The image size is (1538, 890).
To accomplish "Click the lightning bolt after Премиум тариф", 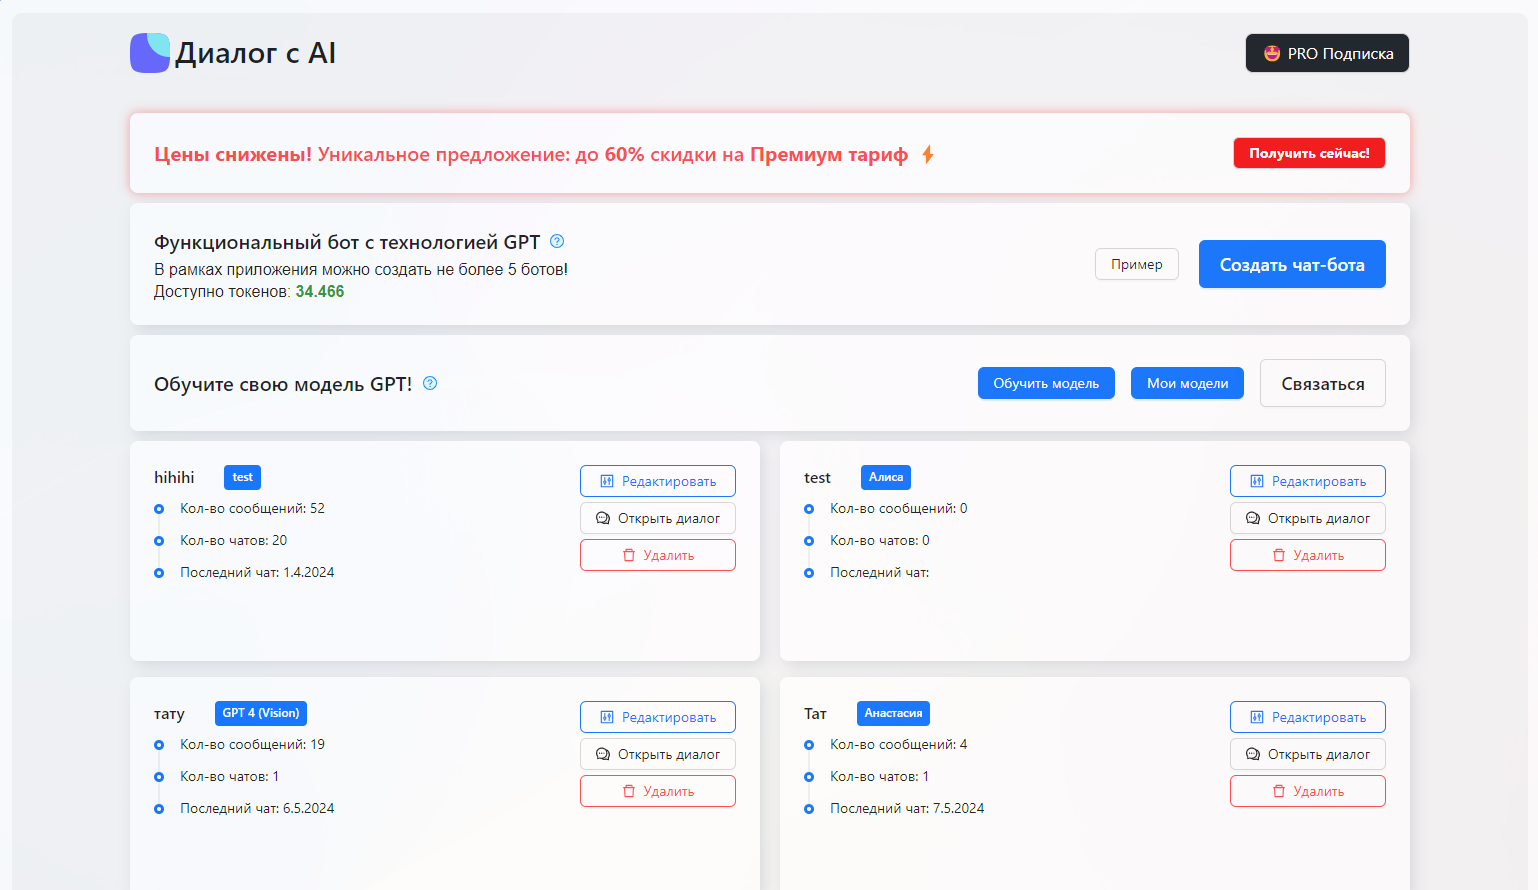I will pyautogui.click(x=928, y=154).
